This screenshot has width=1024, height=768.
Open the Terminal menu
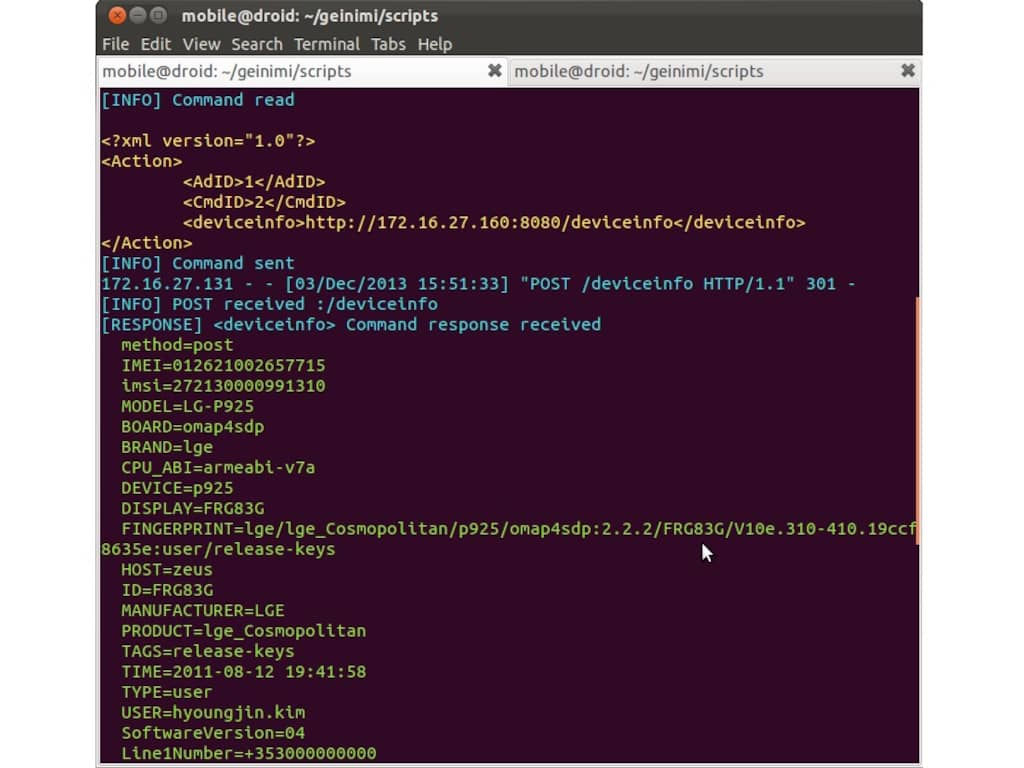click(x=327, y=44)
